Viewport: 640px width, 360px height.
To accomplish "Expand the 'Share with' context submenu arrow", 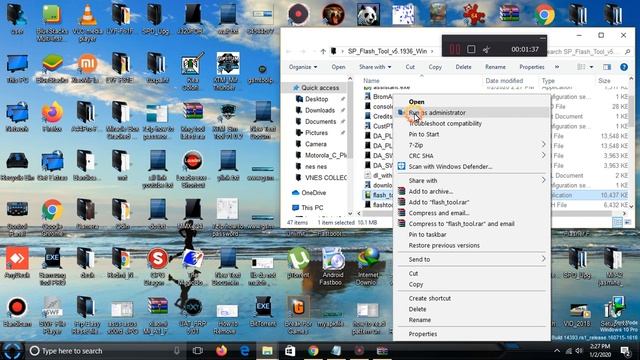I will click(543, 180).
